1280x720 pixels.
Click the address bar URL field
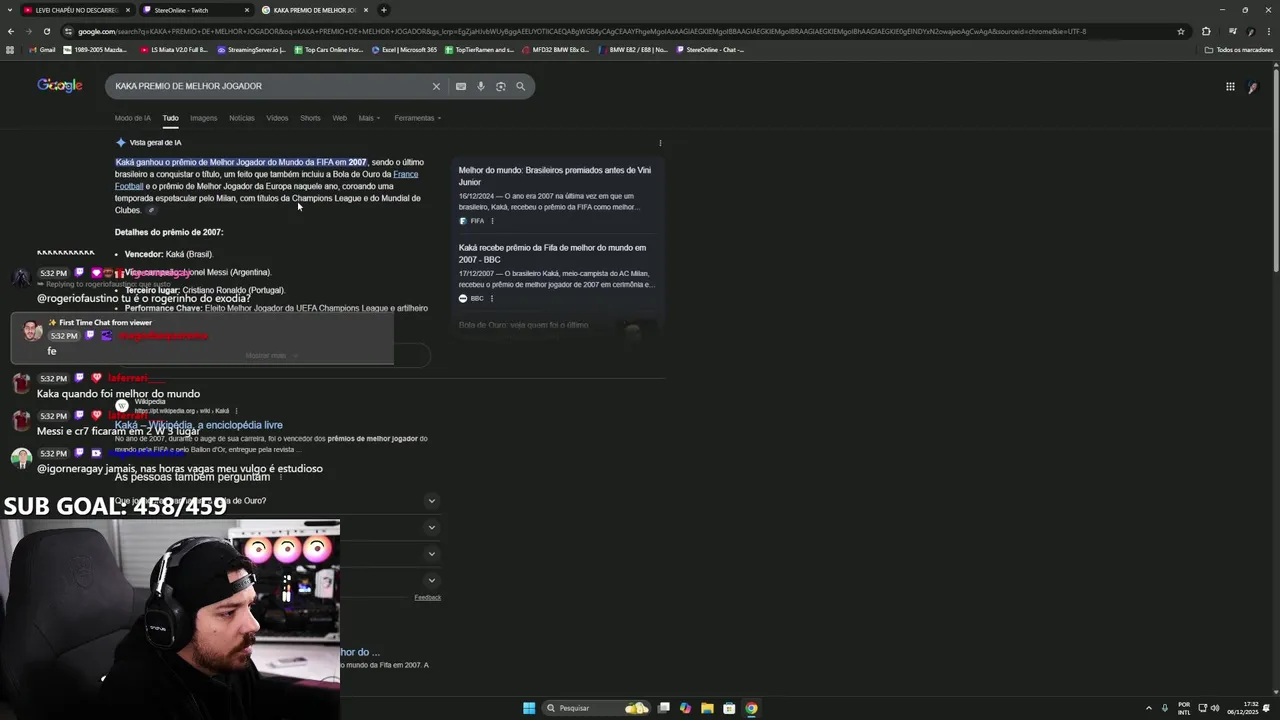pos(620,31)
